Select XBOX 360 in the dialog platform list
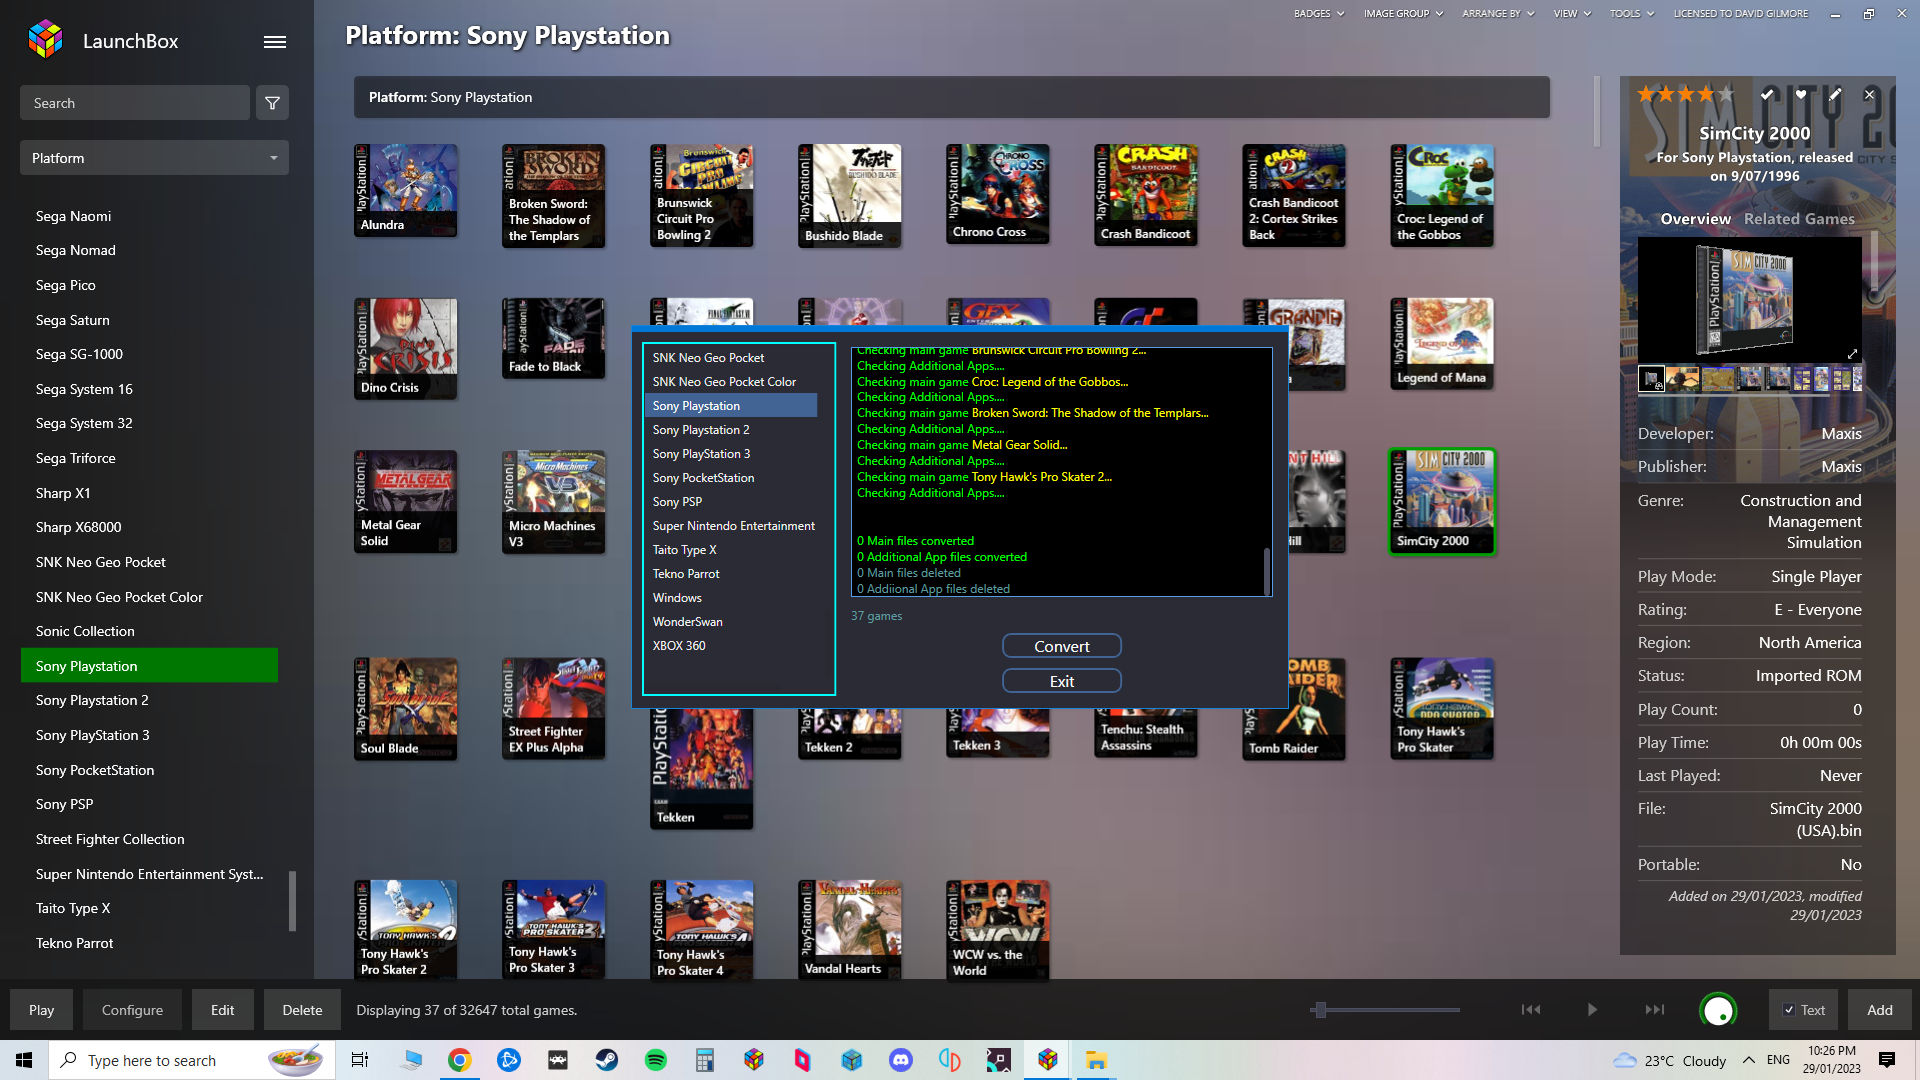 point(730,646)
